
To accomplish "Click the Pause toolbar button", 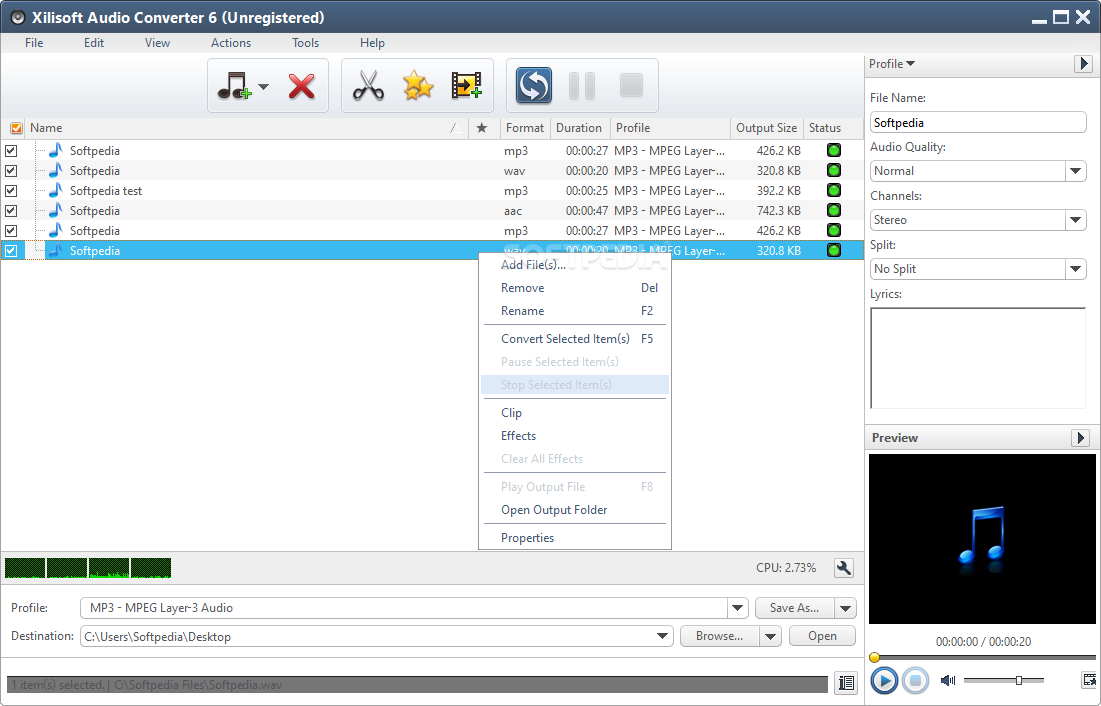I will [x=581, y=86].
